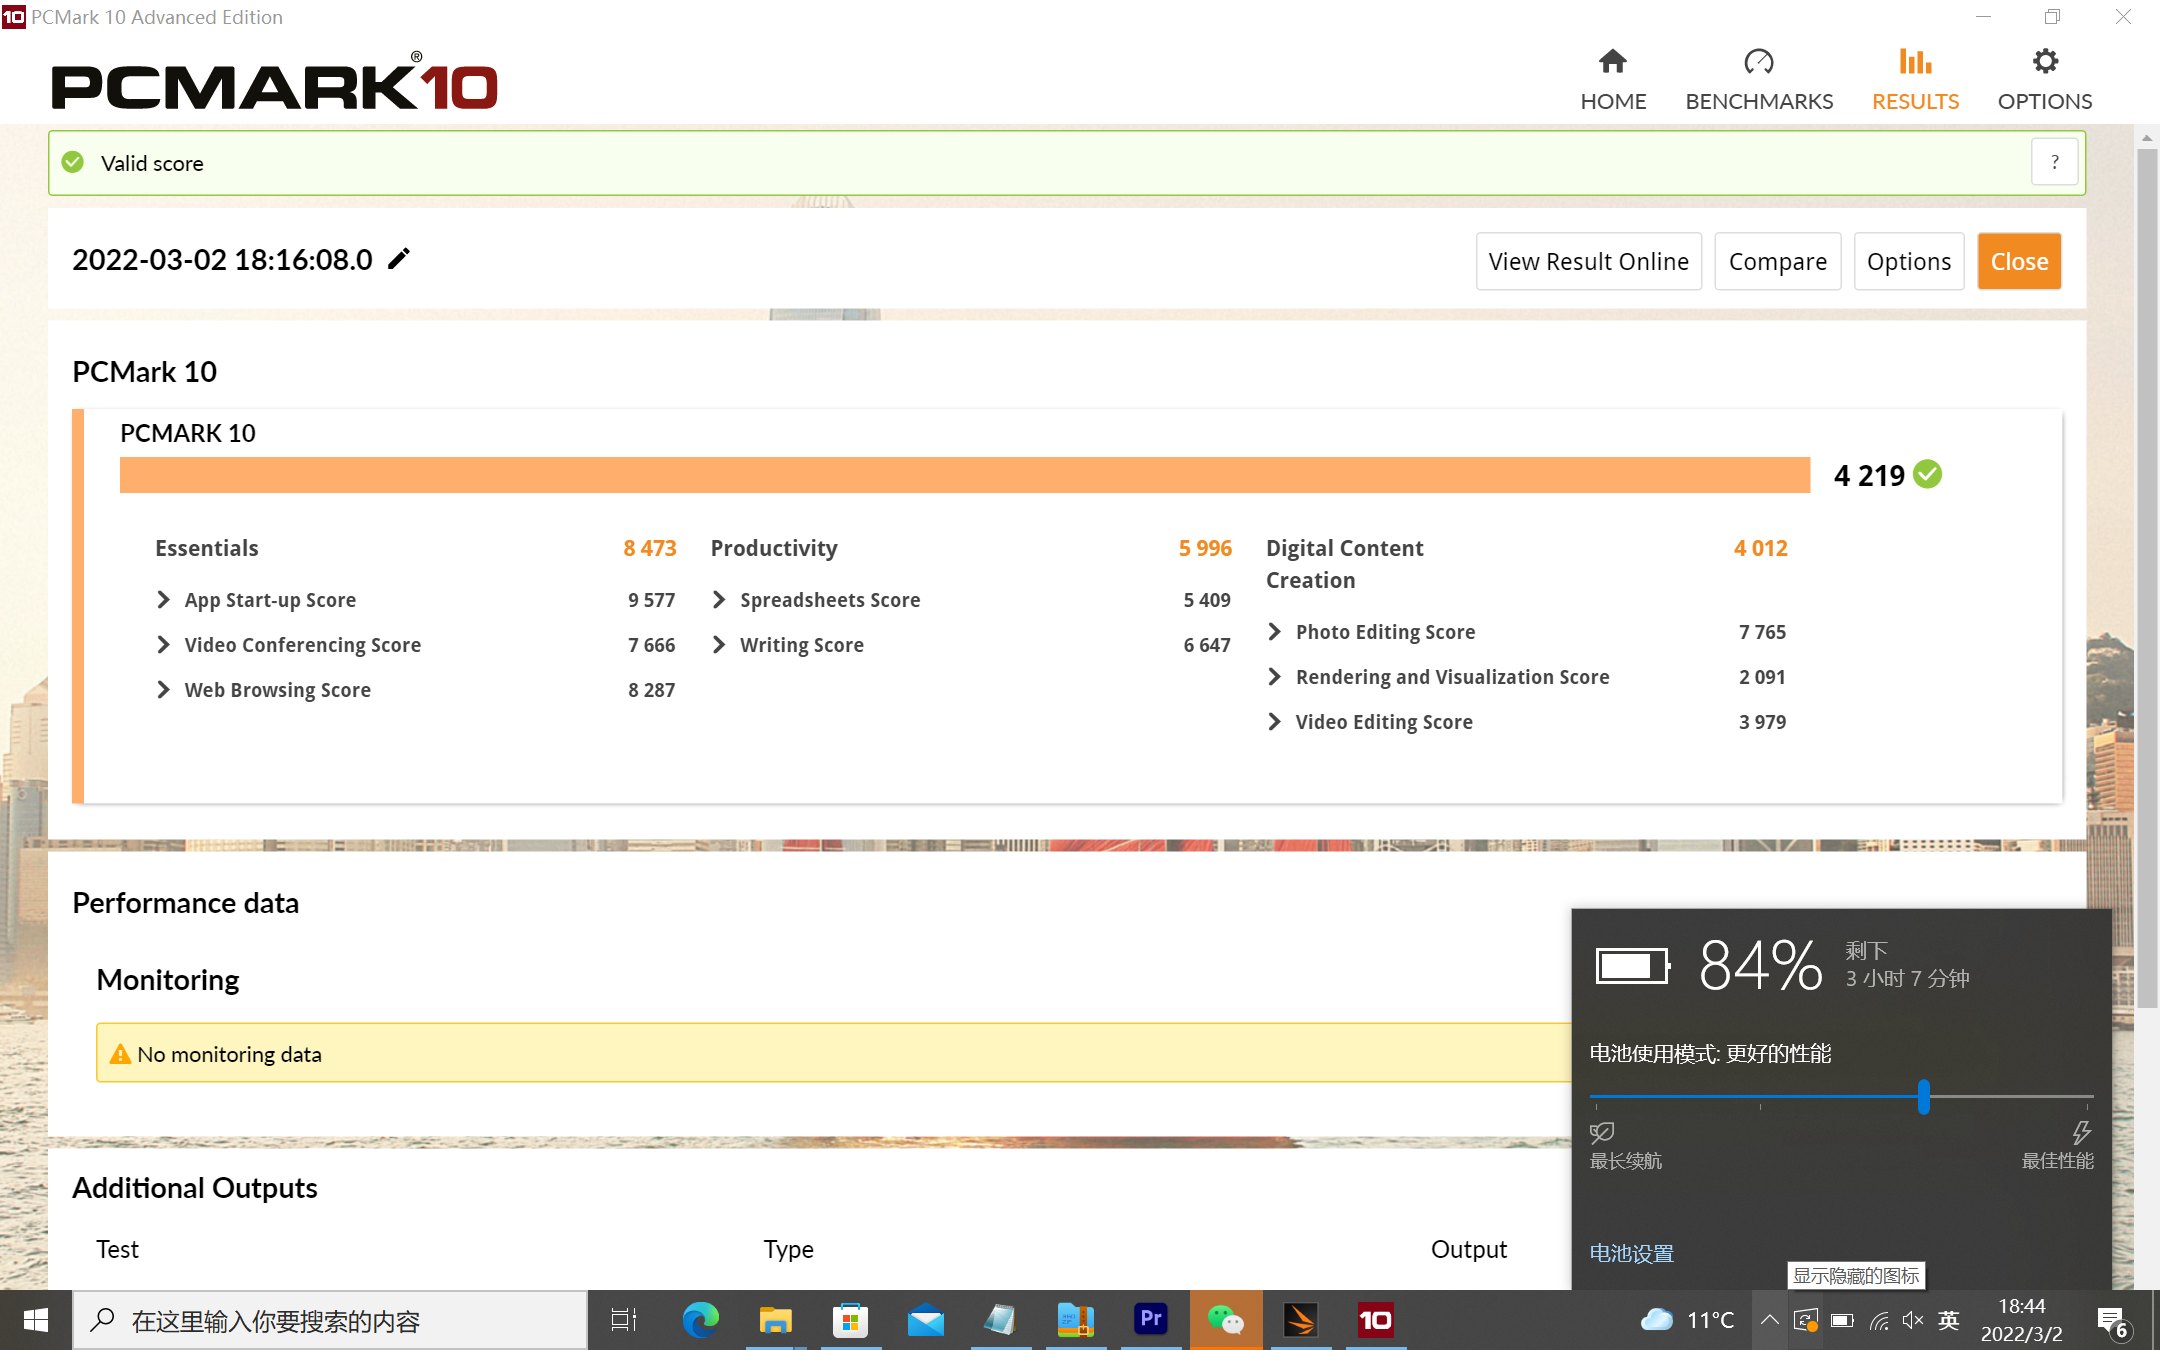
Task: Open Task View on taskbar
Action: (x=624, y=1320)
